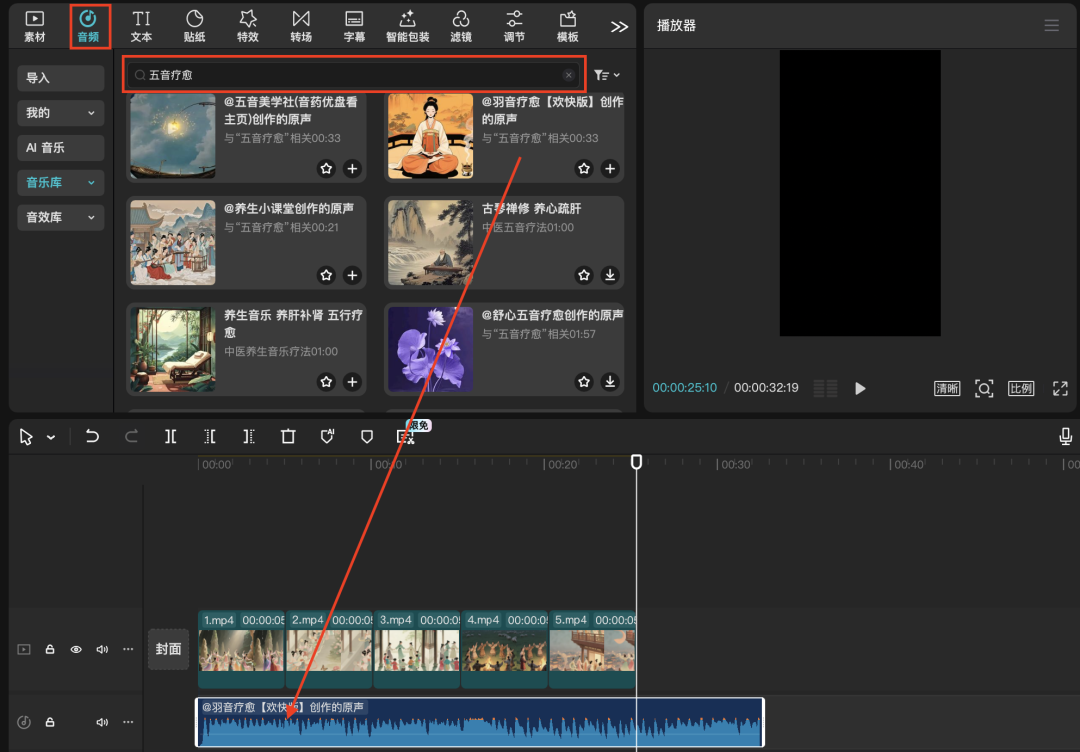
Task: Open the 特效 (effects) panel
Action: coord(248,26)
